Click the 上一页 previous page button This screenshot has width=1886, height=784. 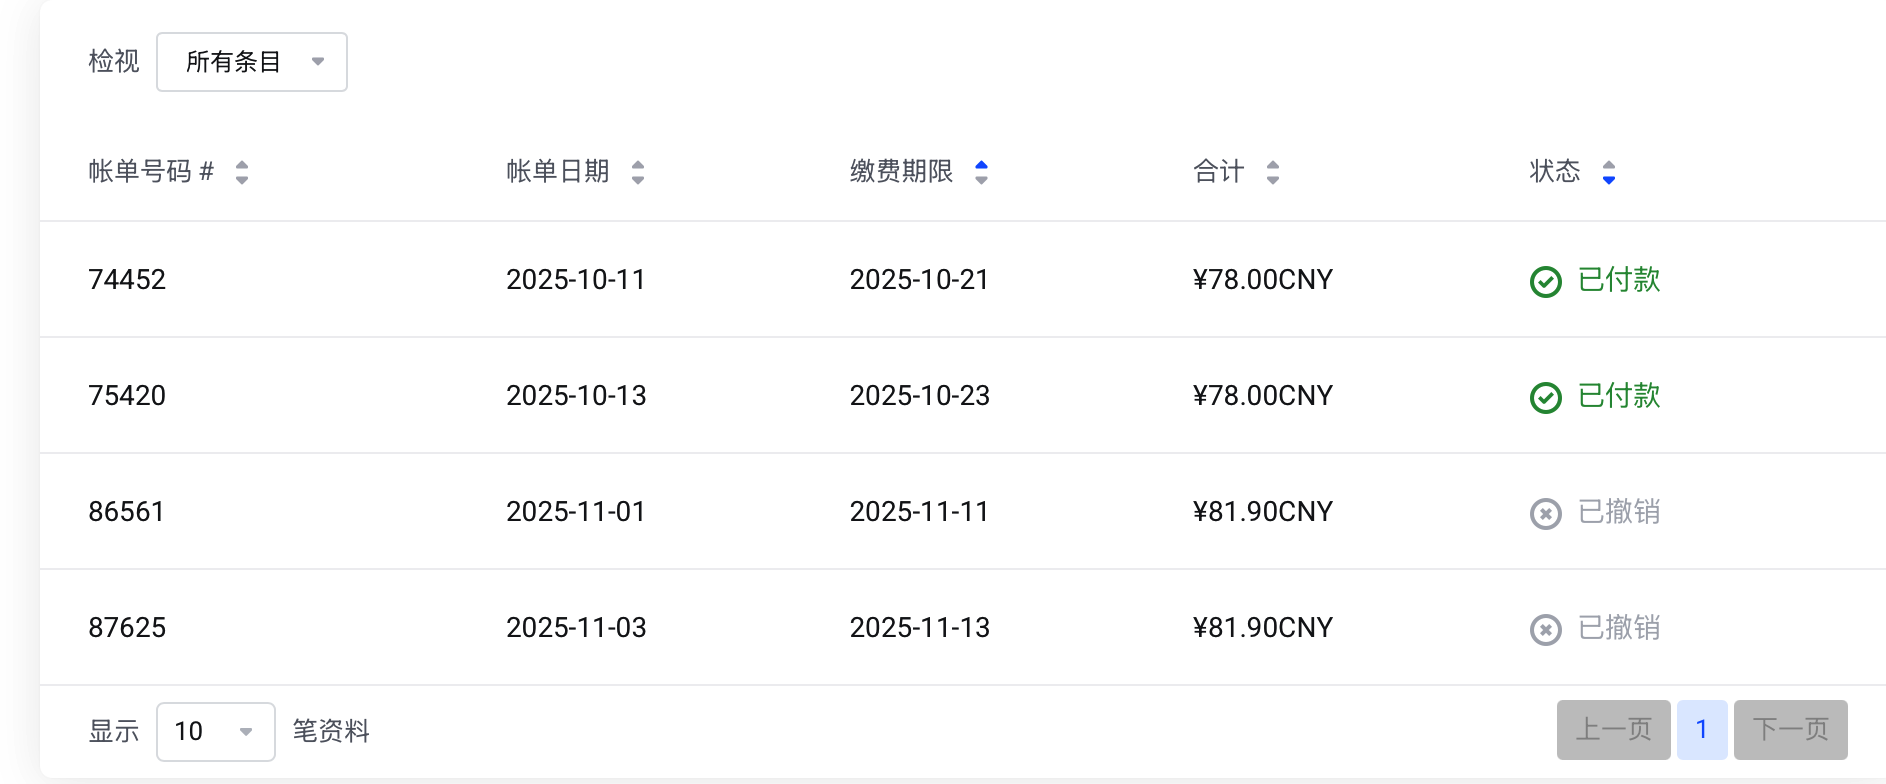pyautogui.click(x=1613, y=730)
